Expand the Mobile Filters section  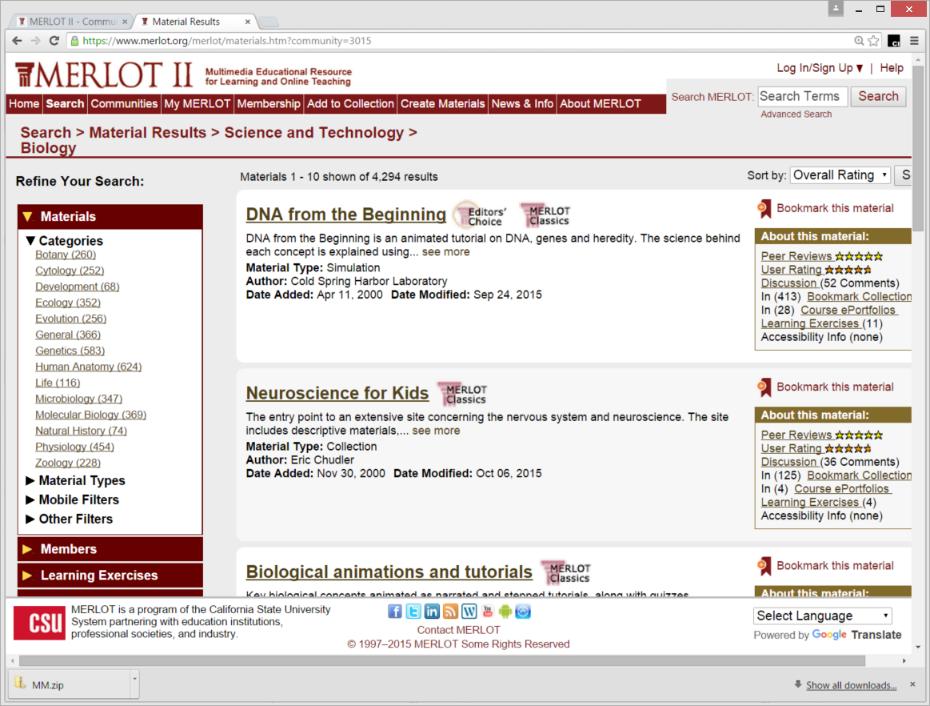click(30, 500)
